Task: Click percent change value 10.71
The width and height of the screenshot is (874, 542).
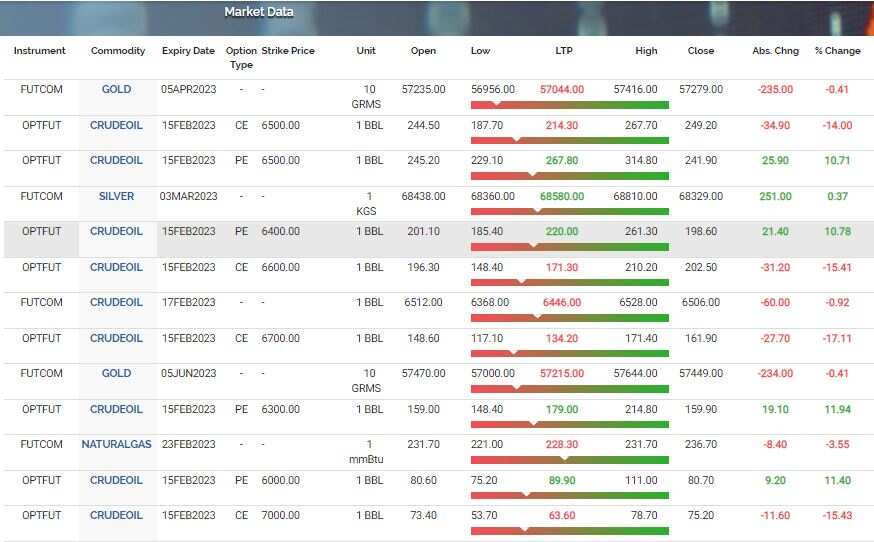Action: point(837,161)
